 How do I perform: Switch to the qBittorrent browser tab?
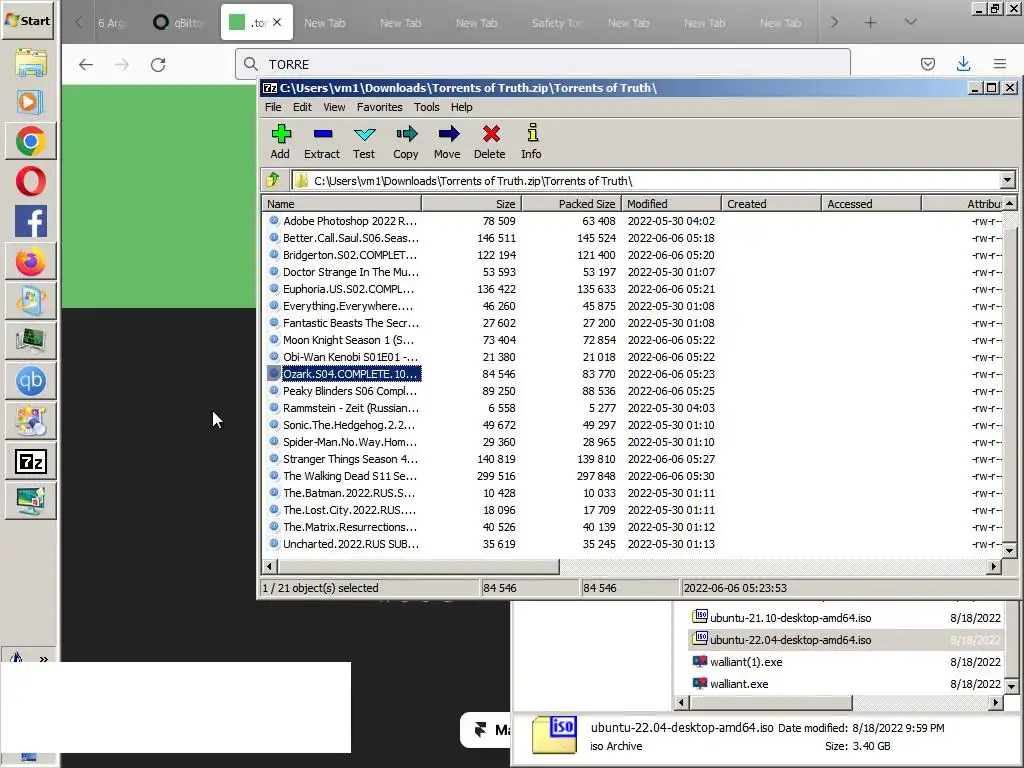pos(180,22)
